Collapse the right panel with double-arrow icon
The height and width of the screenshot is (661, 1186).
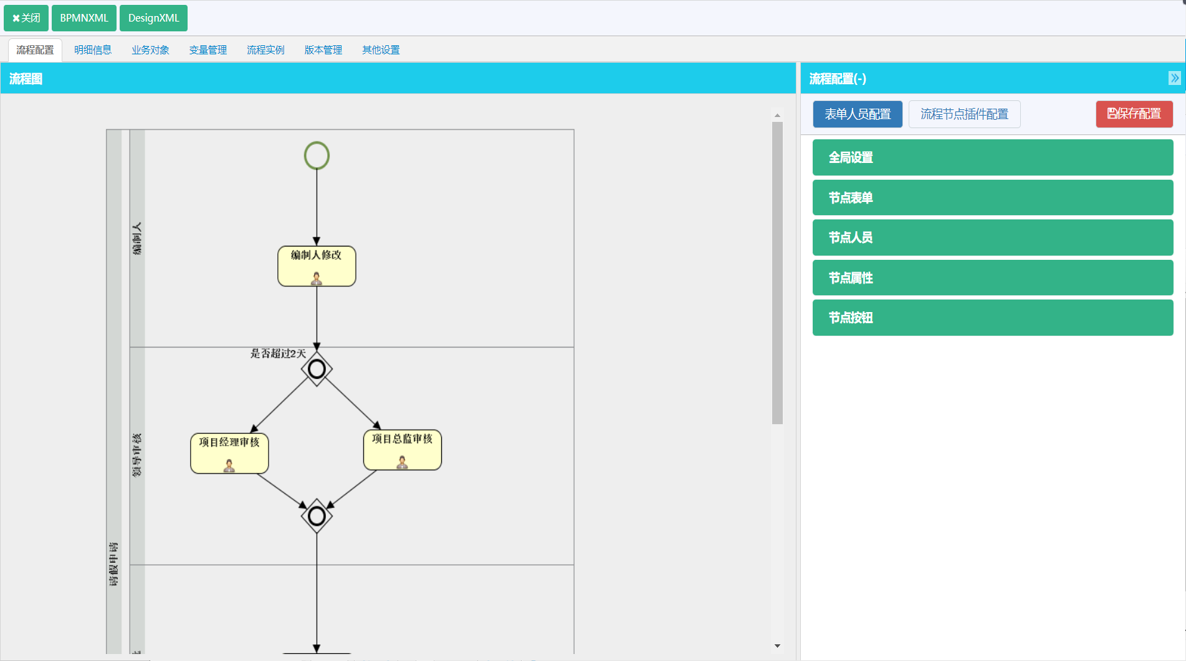1174,78
